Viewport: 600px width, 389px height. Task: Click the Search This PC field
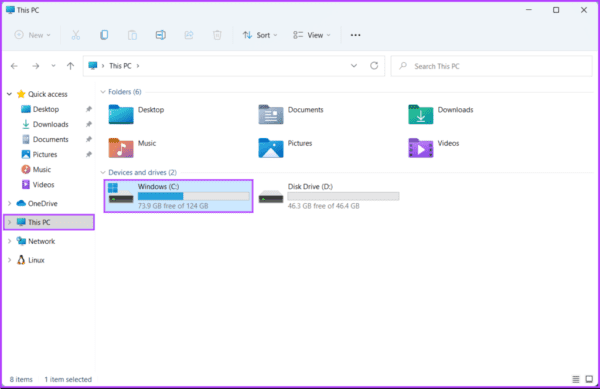pos(491,66)
